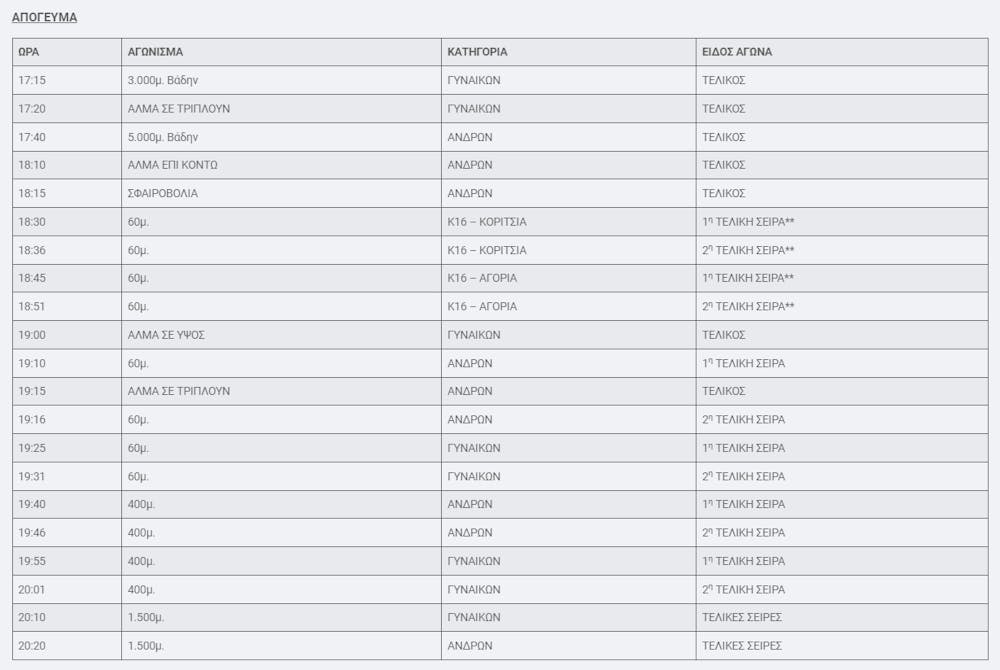
Task: Select the 20:01 time cell
Action: tap(31, 589)
